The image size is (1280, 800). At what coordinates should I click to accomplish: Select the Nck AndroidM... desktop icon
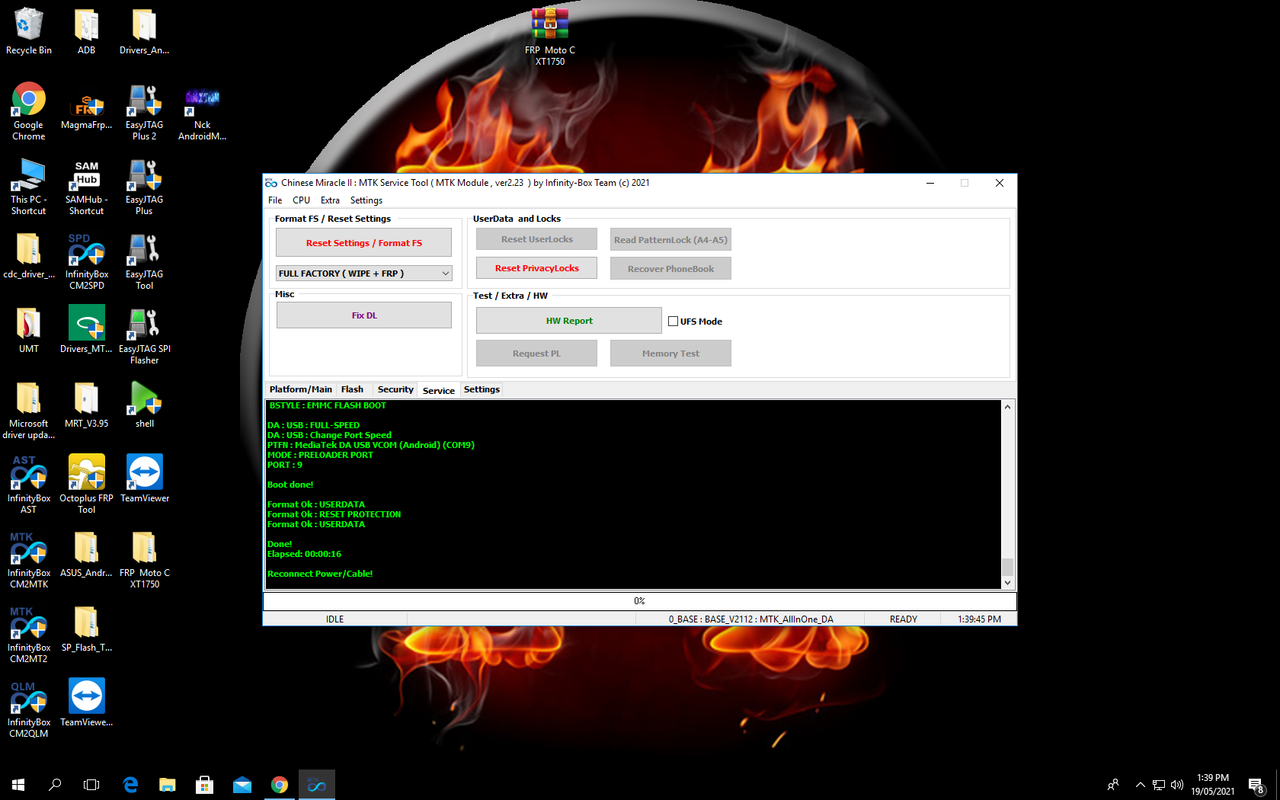202,112
